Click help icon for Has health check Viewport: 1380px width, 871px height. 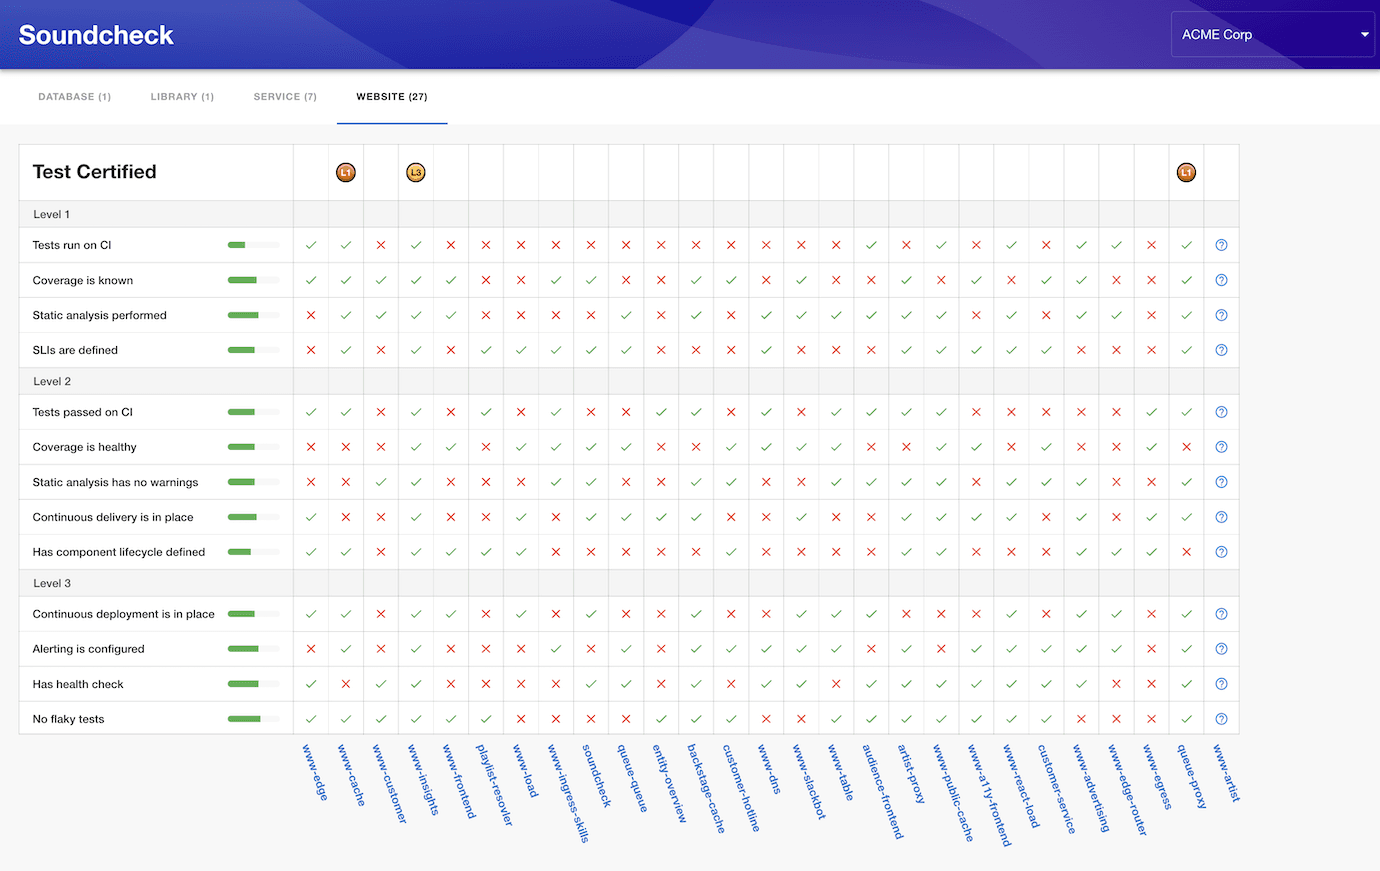point(1221,684)
